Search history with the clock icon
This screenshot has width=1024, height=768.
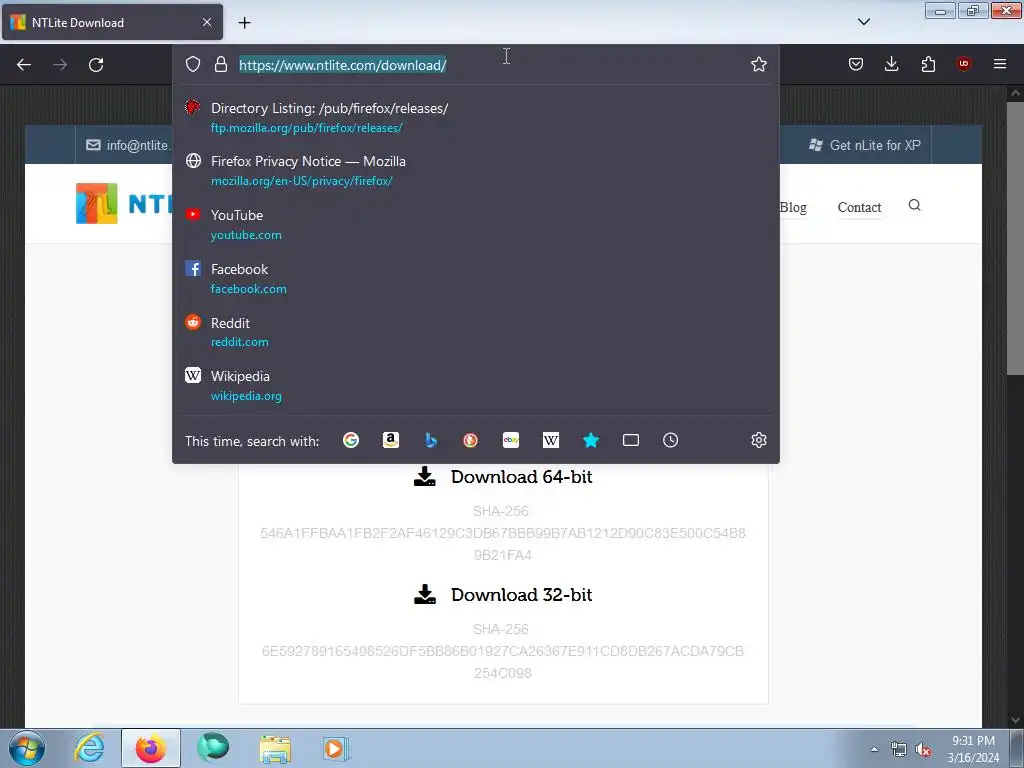pos(671,440)
